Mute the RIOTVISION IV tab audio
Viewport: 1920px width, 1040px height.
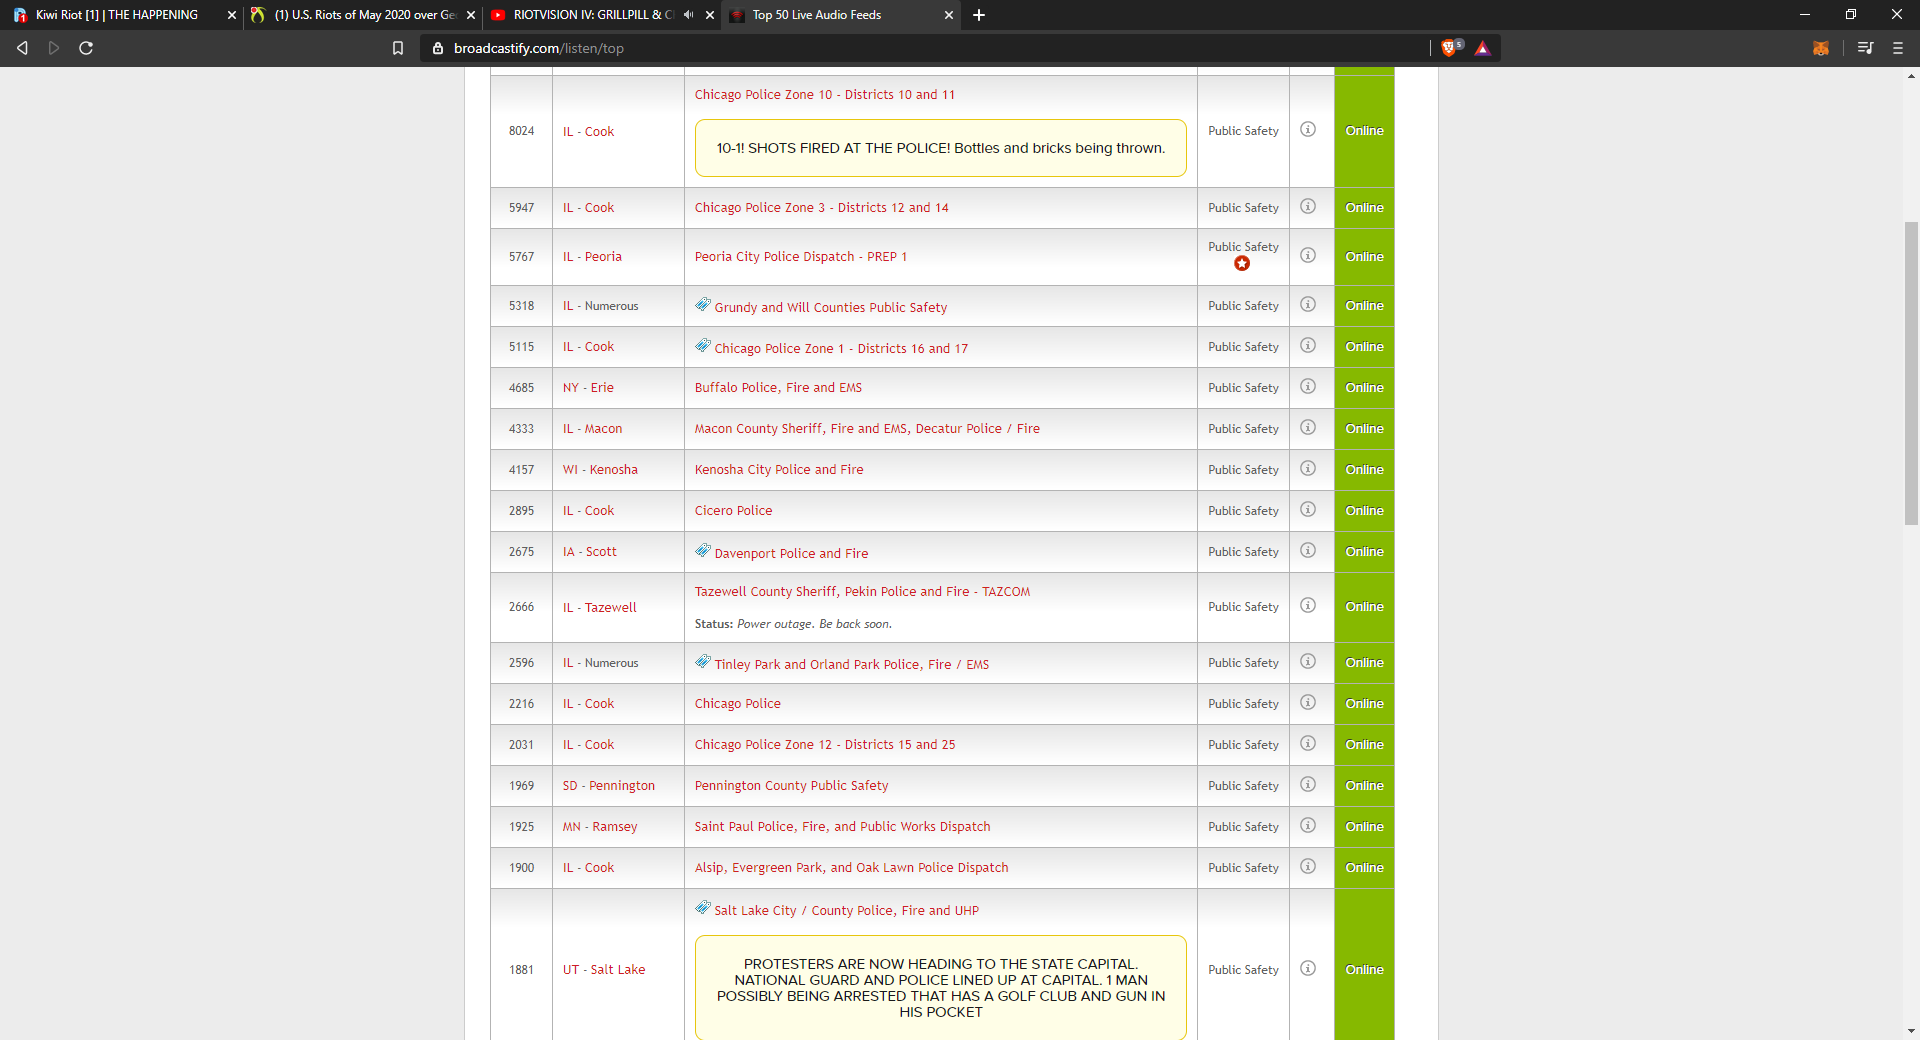click(x=688, y=15)
